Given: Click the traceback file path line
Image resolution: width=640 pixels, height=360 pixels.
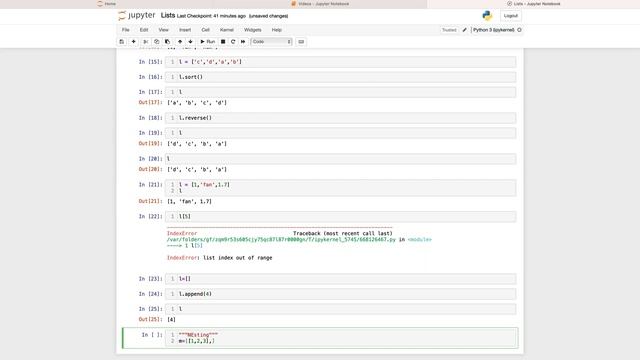Looking at the screenshot, I should point(299,239).
